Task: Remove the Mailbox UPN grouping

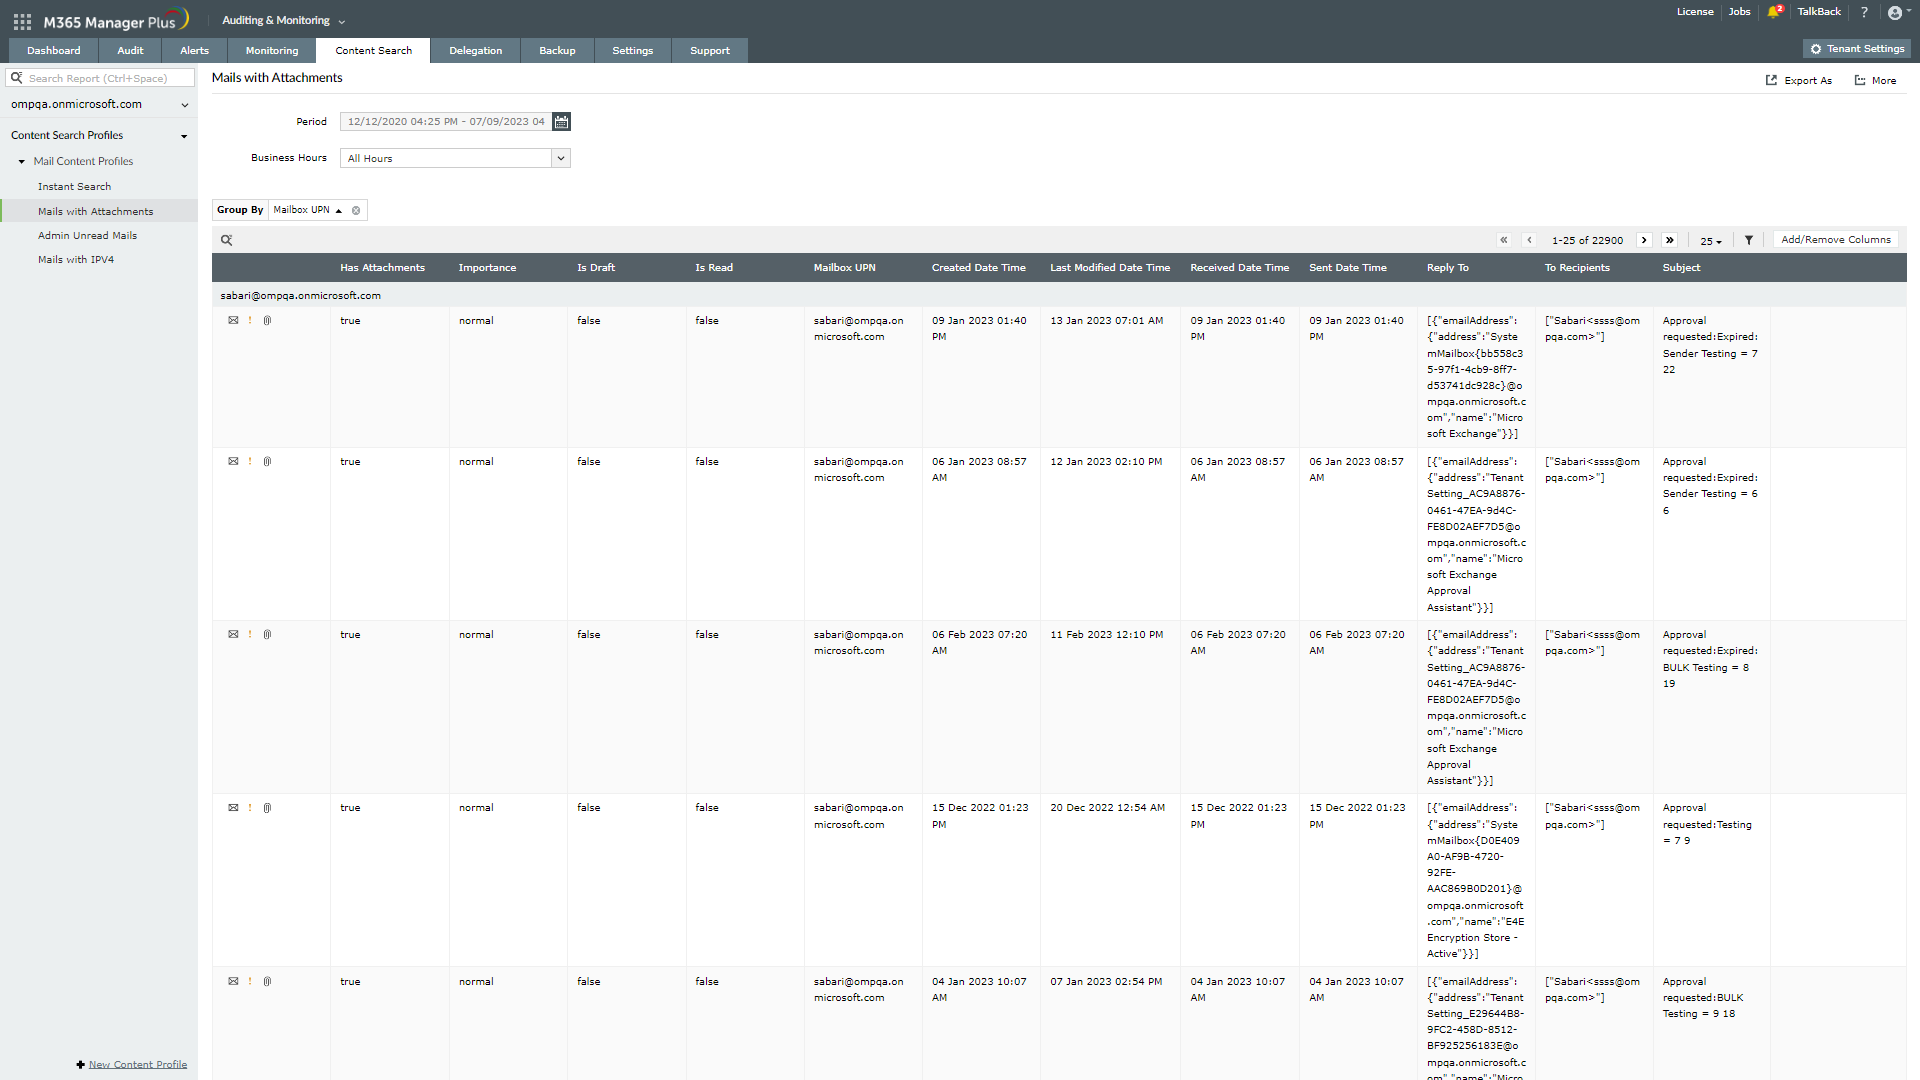Action: [x=356, y=211]
